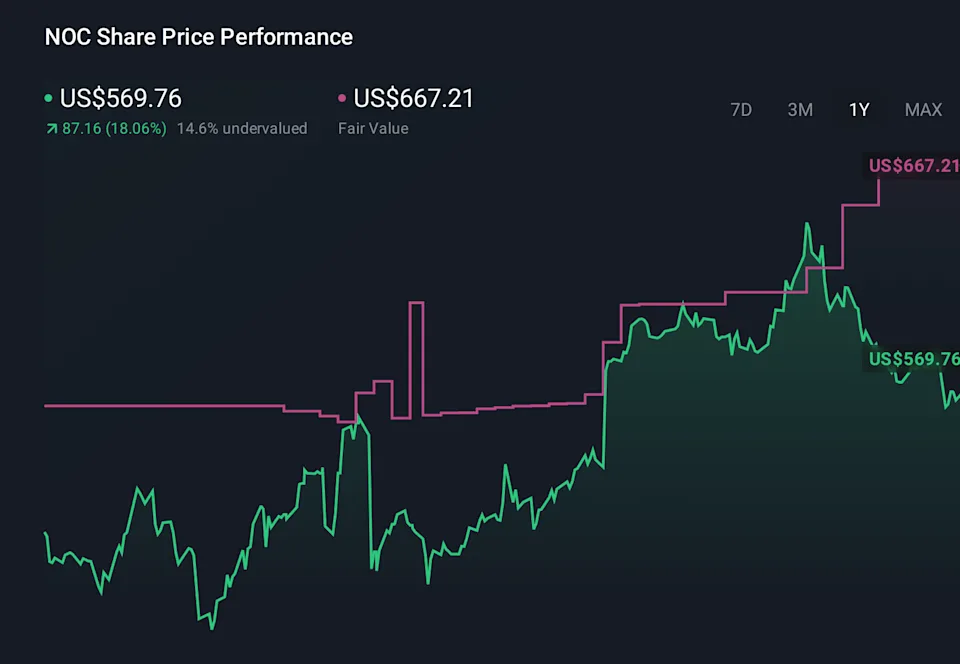
Task: Click the flat left section of pink line
Action: tap(160, 406)
